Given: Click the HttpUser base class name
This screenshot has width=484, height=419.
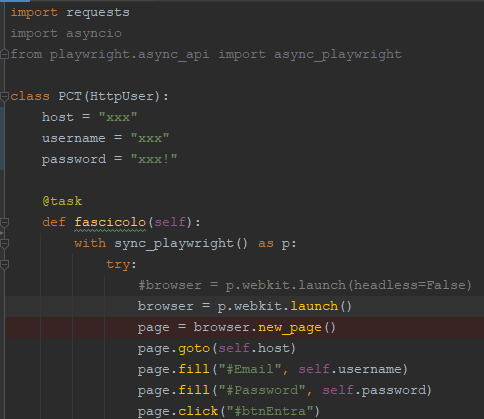Looking at the screenshot, I should (122, 96).
